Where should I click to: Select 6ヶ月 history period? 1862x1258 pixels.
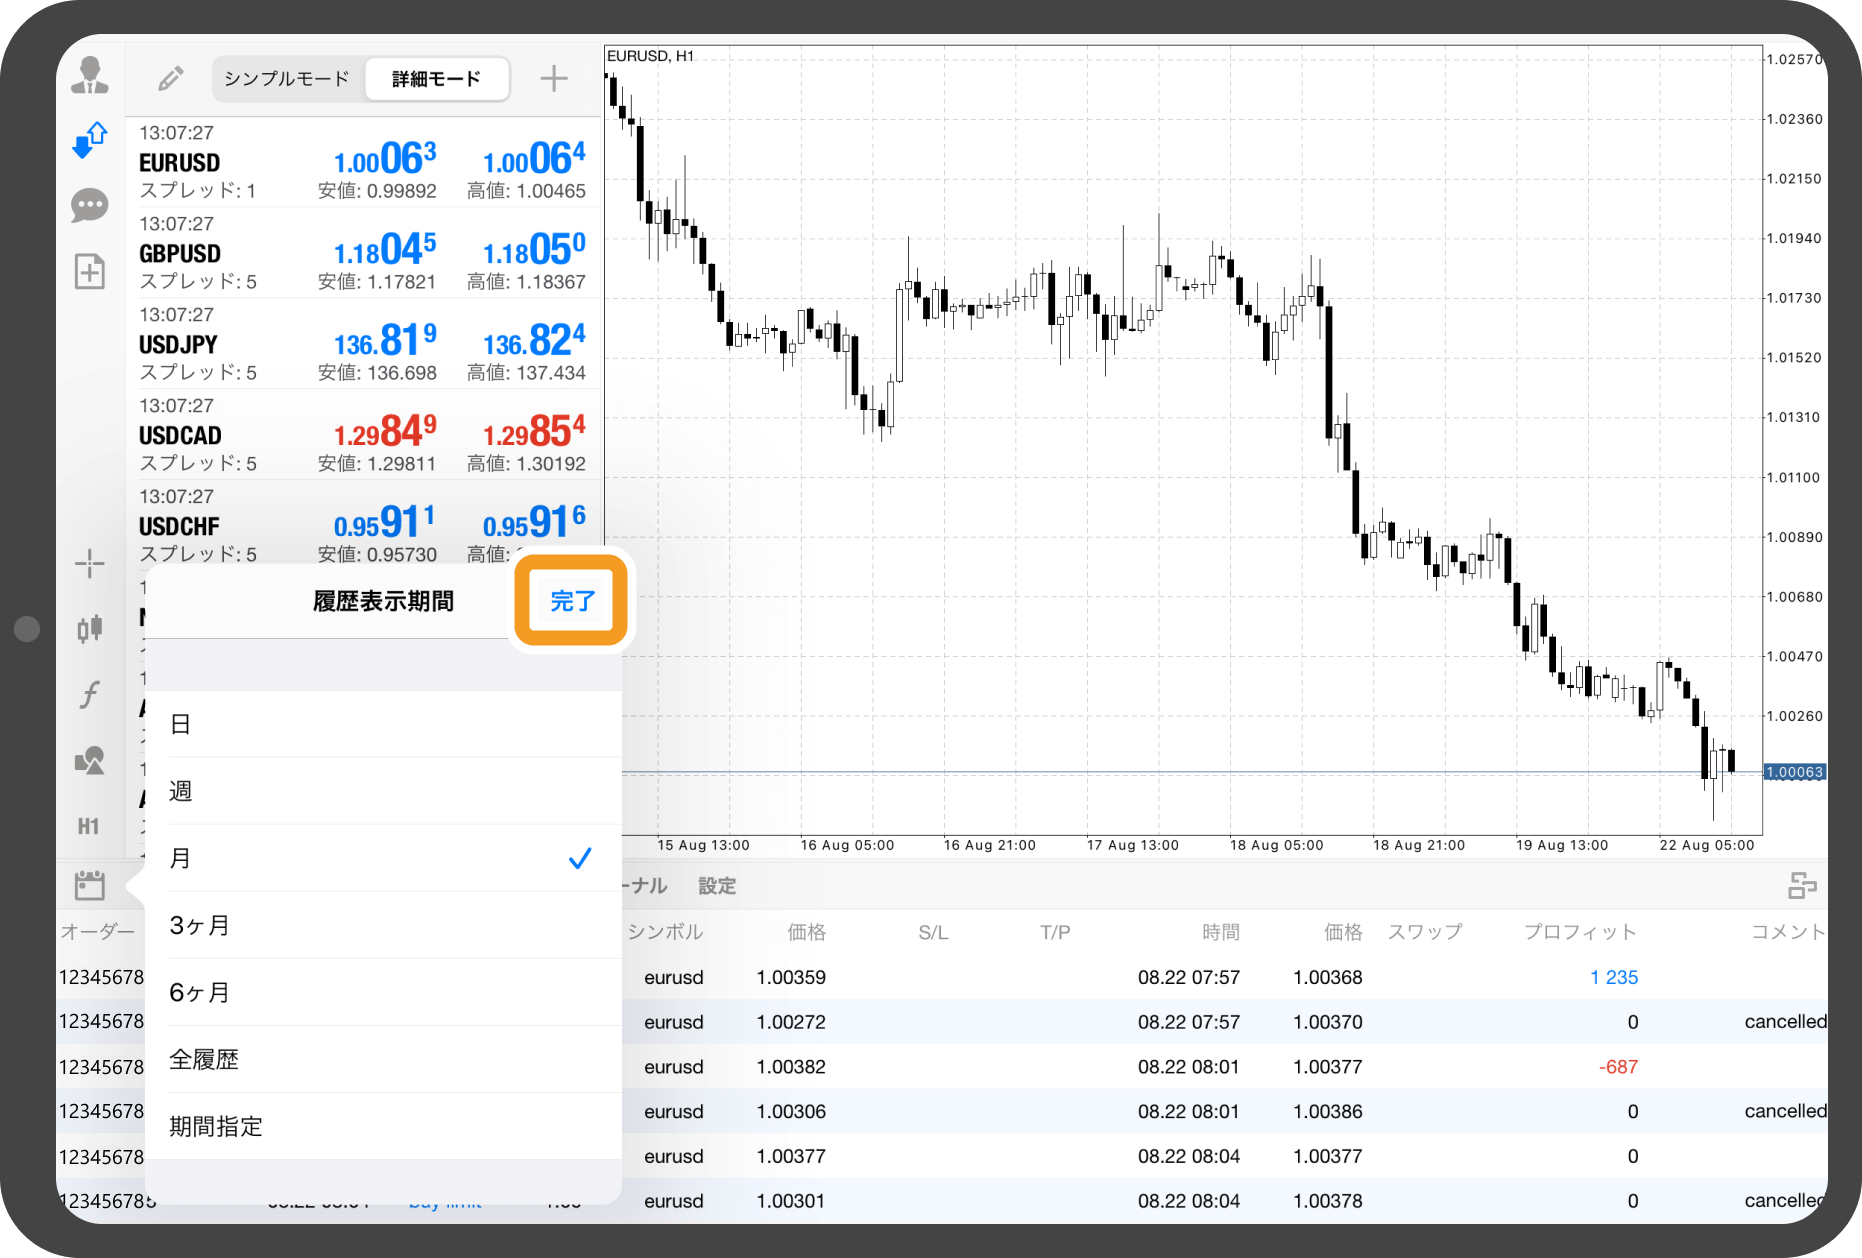[383, 992]
